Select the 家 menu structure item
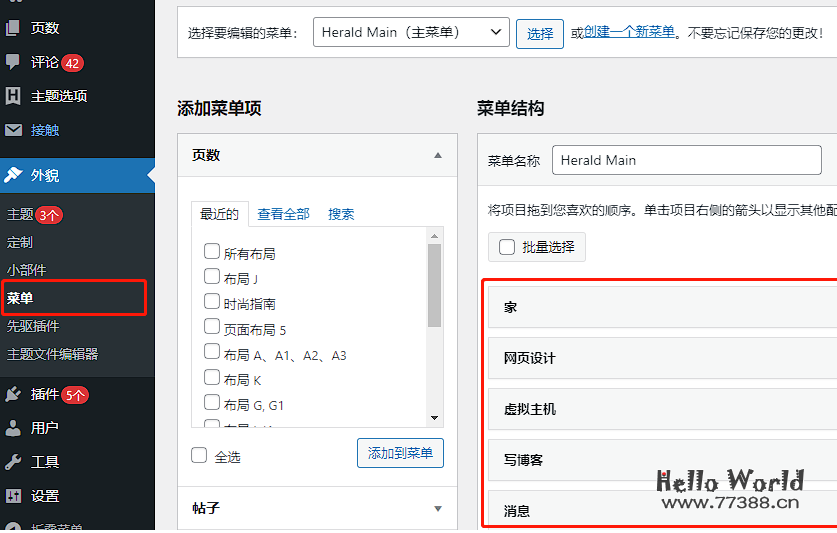 coord(662,307)
